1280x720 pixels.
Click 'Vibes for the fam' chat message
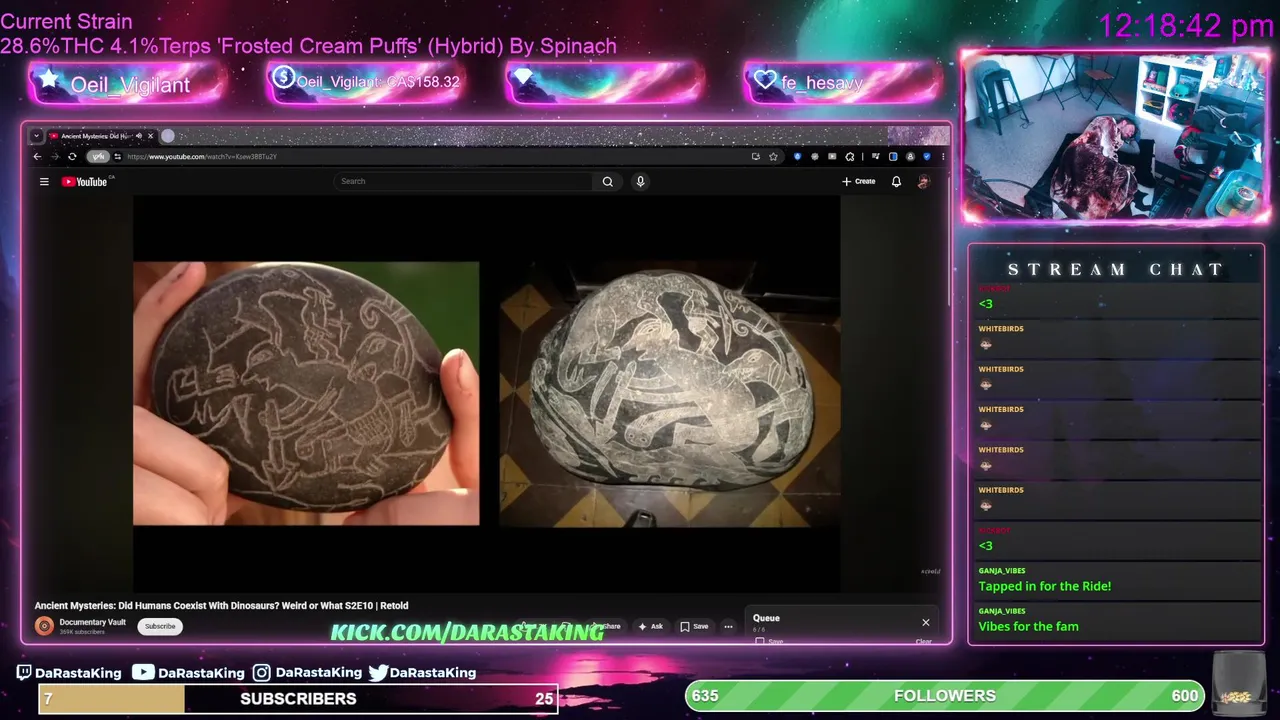(1028, 626)
